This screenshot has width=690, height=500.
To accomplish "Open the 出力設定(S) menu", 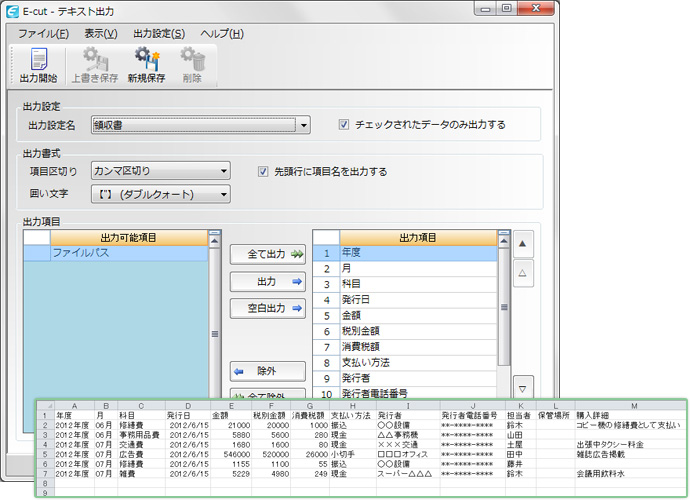I will pyautogui.click(x=159, y=34).
